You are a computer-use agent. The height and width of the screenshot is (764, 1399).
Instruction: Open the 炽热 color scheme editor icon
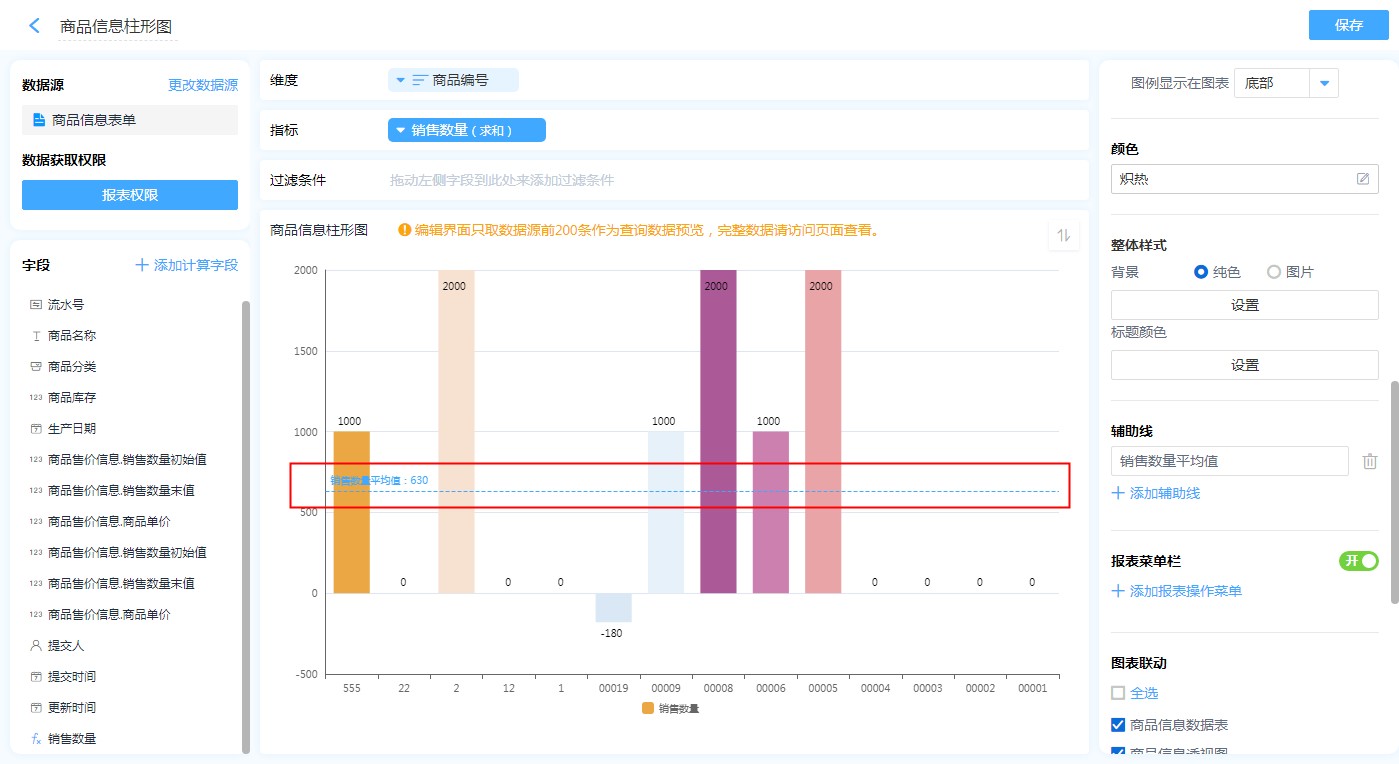coord(1362,179)
